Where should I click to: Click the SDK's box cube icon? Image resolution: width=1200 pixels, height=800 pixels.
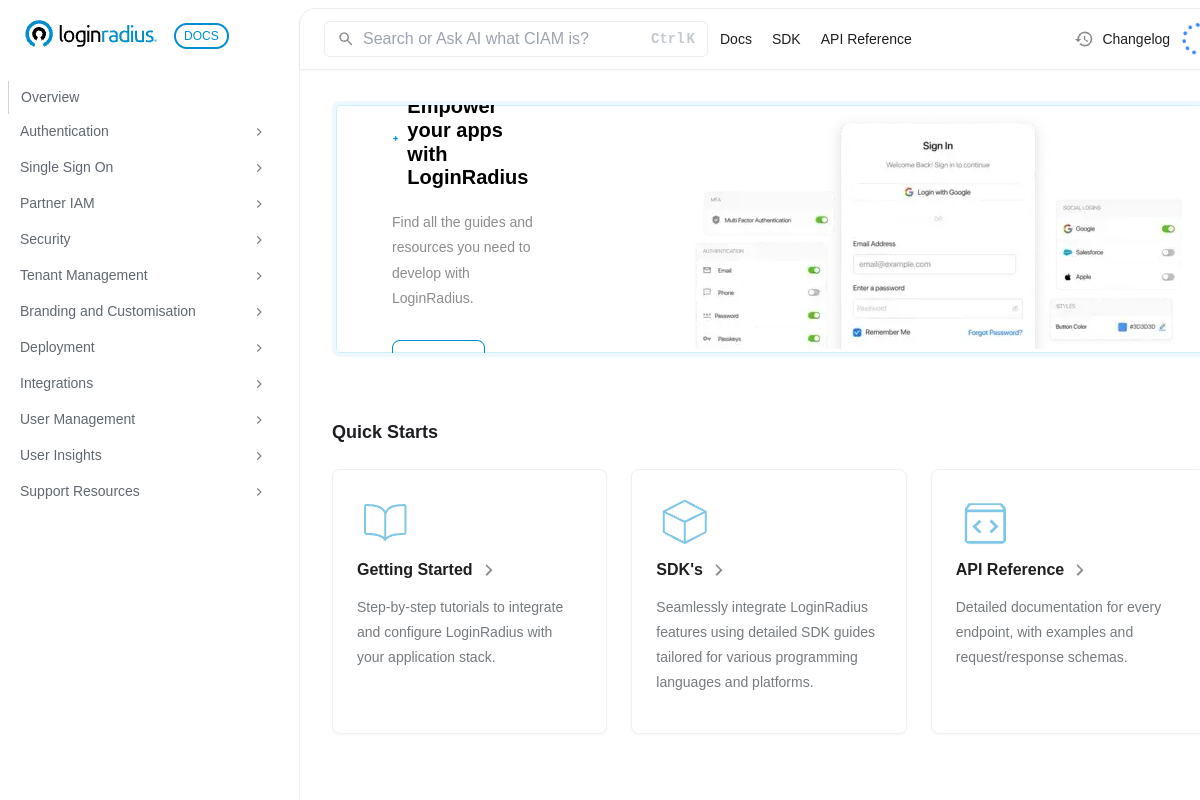(x=685, y=522)
